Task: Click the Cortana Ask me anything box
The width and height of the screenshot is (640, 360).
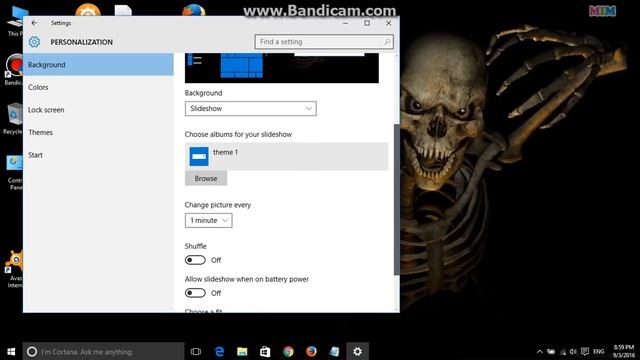Action: (103, 351)
